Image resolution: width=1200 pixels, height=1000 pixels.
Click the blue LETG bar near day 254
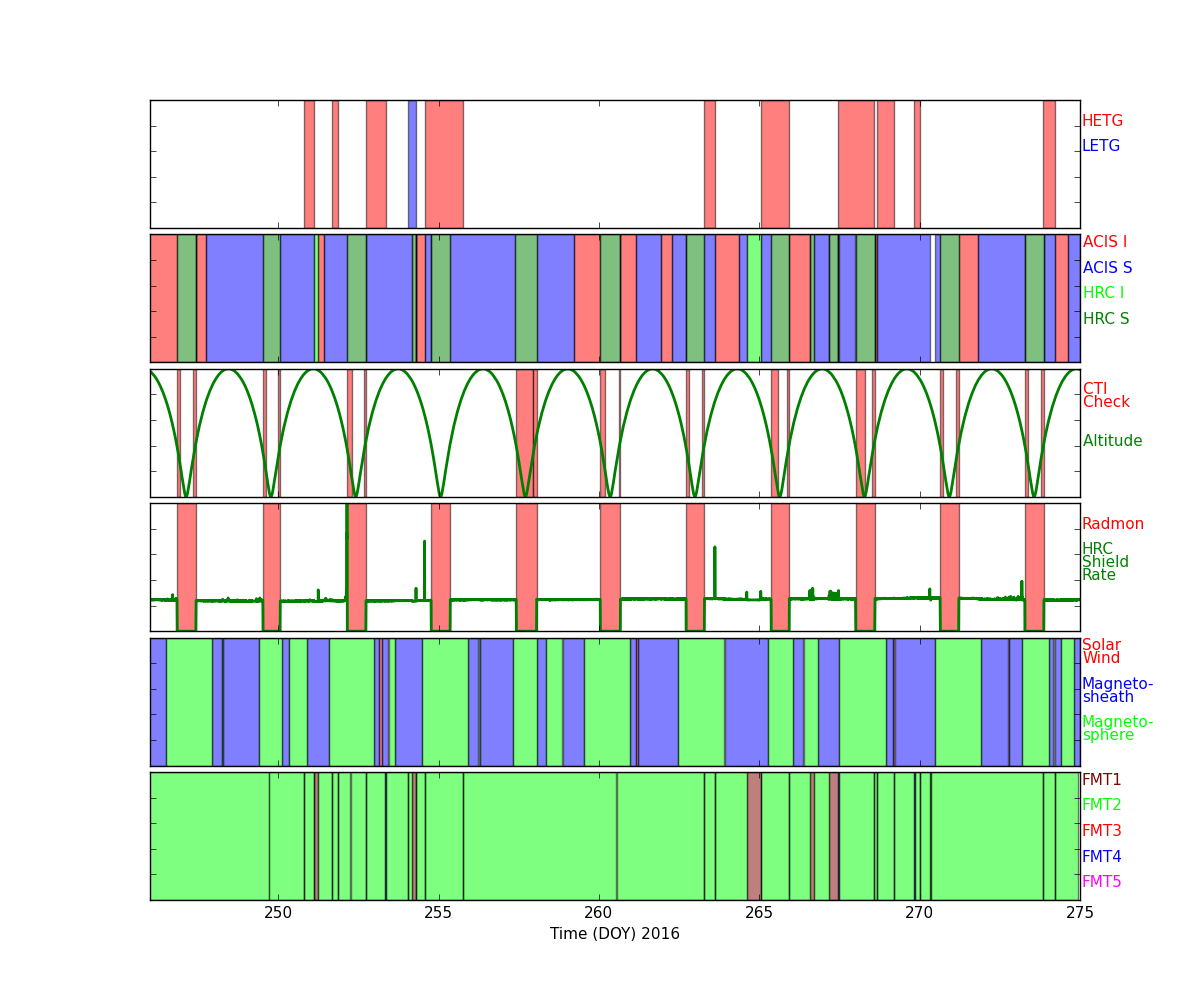412,164
